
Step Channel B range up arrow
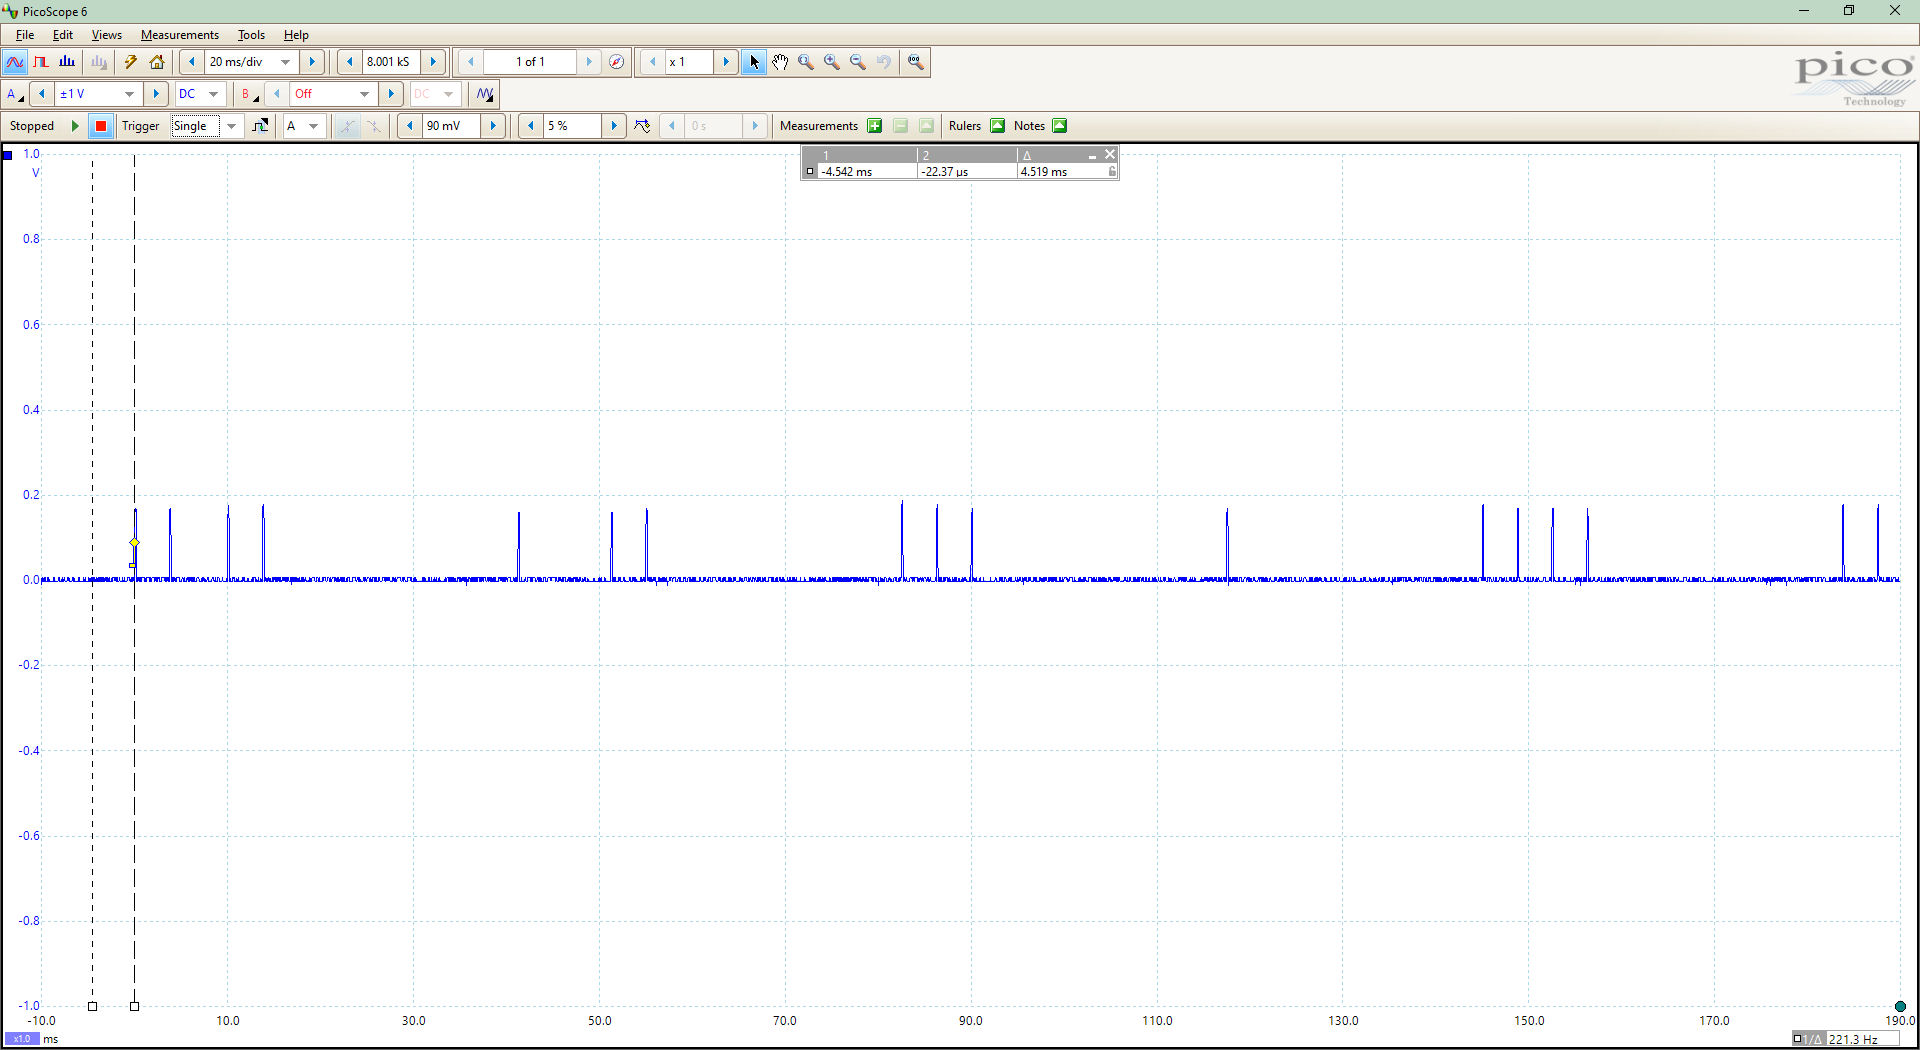coord(391,94)
